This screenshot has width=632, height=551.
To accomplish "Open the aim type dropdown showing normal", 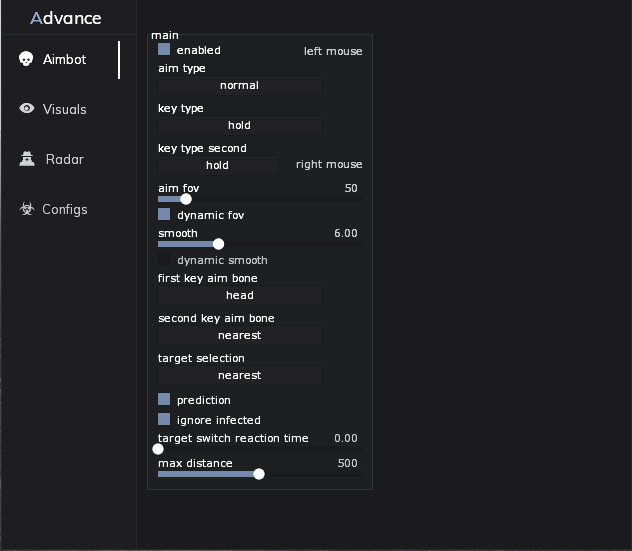I will pos(239,86).
